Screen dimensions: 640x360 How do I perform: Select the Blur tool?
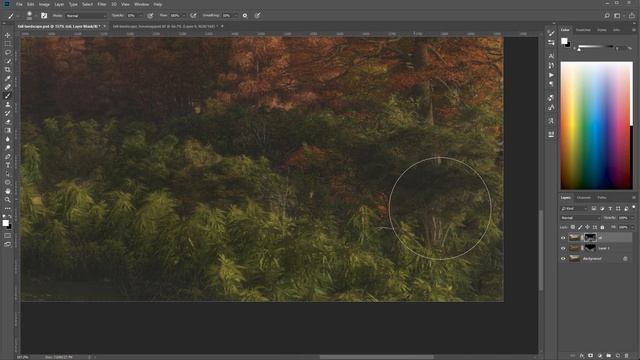[x=7, y=139]
